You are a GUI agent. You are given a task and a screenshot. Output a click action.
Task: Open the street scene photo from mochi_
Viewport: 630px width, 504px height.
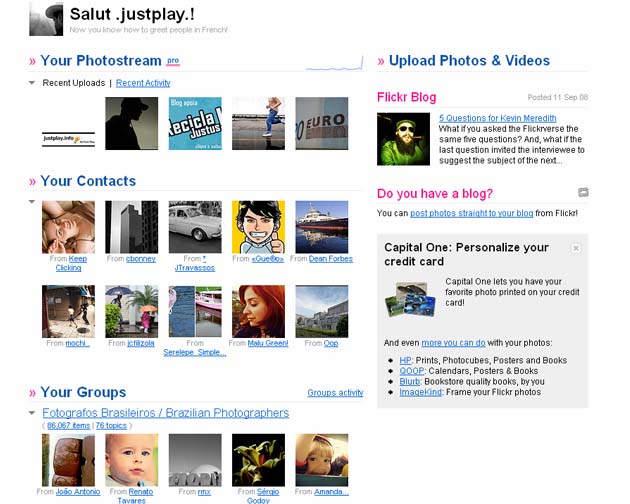click(69, 311)
